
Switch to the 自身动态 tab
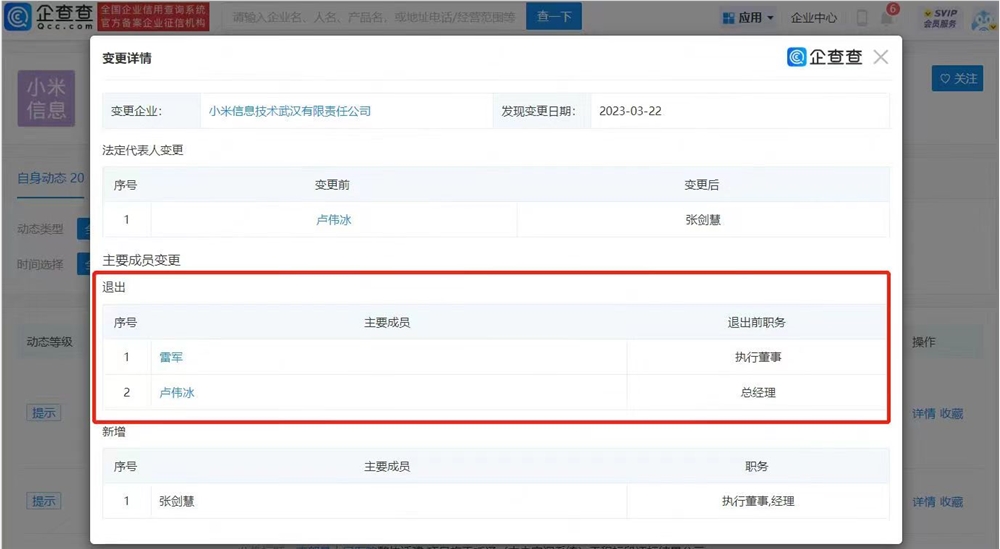(50, 178)
